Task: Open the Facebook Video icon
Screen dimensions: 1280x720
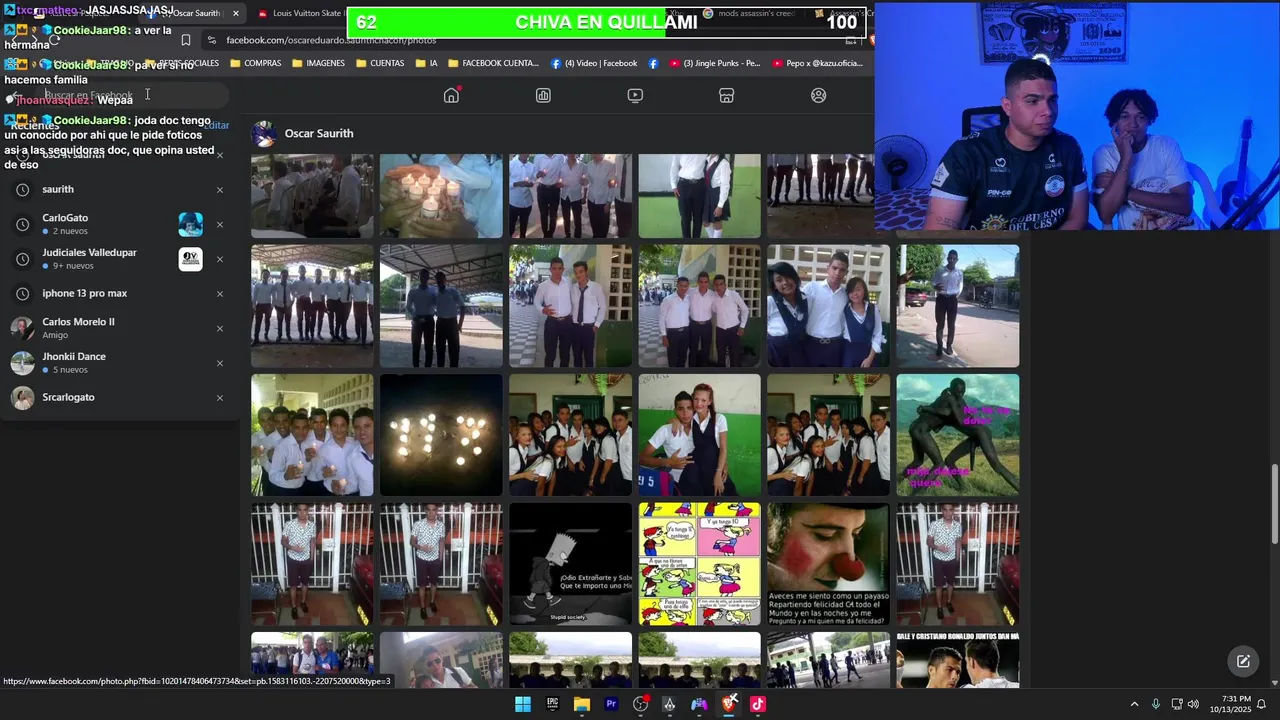Action: click(635, 95)
